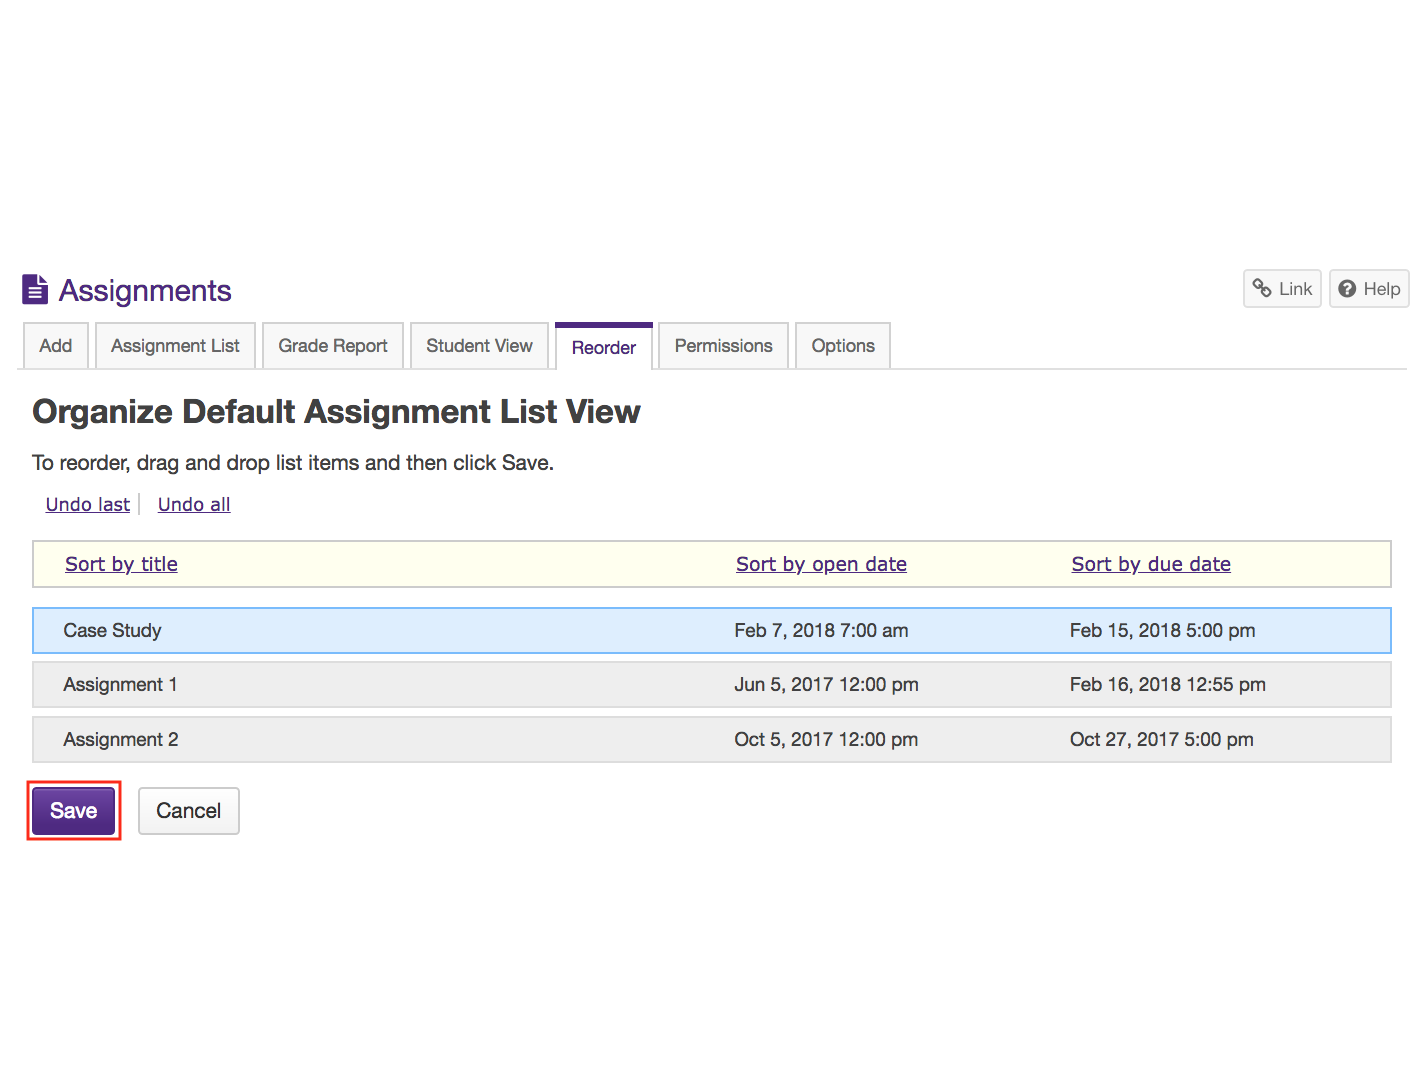Viewport: 1421px width, 1067px height.
Task: Switch to the Grade Report tab
Action: tap(332, 345)
